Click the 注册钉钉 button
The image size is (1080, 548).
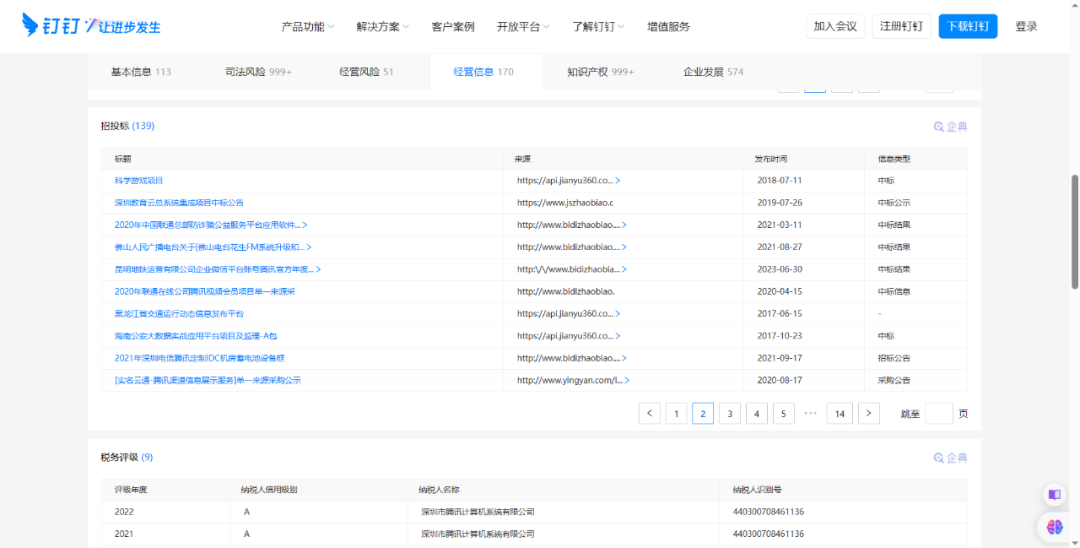(902, 26)
